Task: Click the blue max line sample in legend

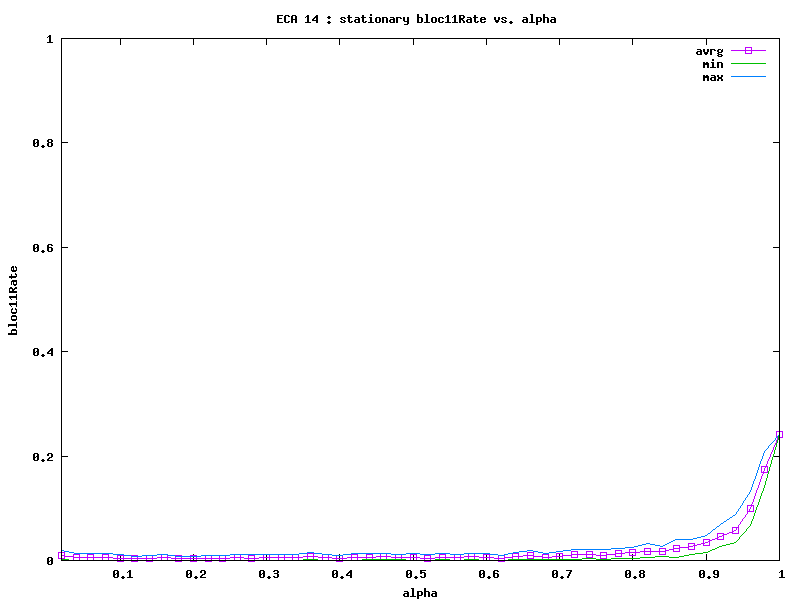Action: click(748, 77)
